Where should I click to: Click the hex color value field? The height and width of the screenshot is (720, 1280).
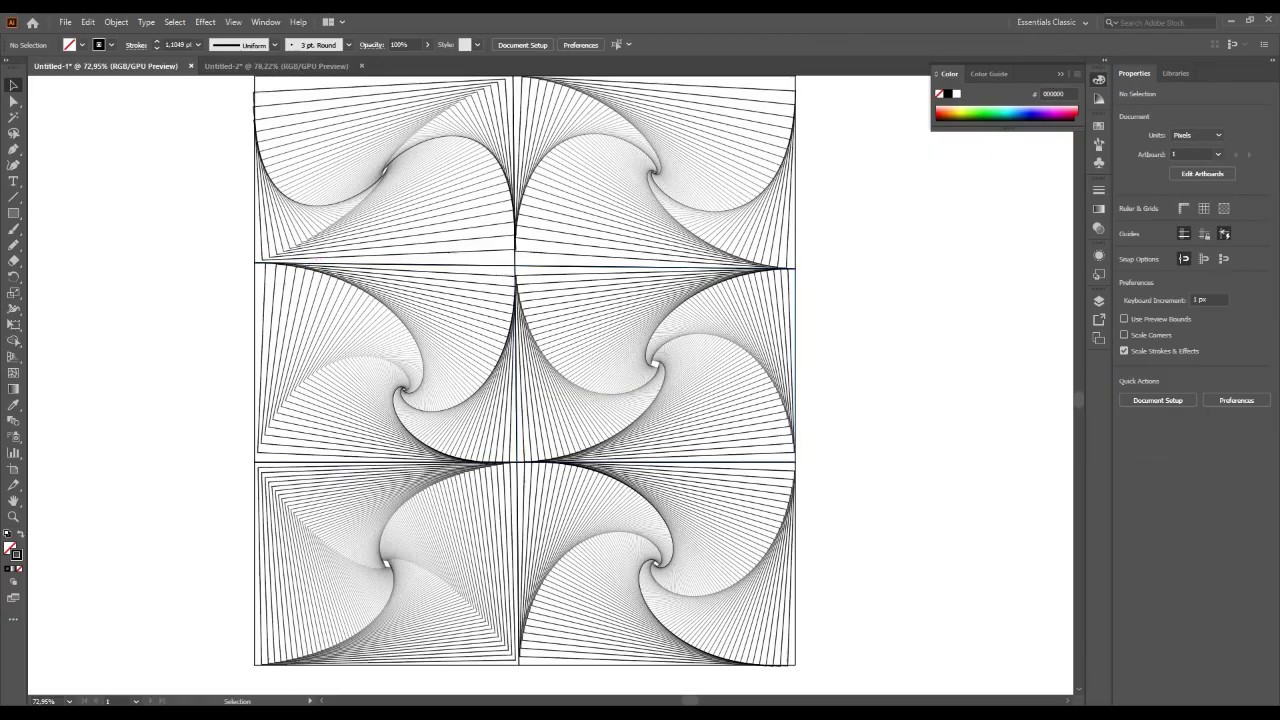pos(1058,94)
